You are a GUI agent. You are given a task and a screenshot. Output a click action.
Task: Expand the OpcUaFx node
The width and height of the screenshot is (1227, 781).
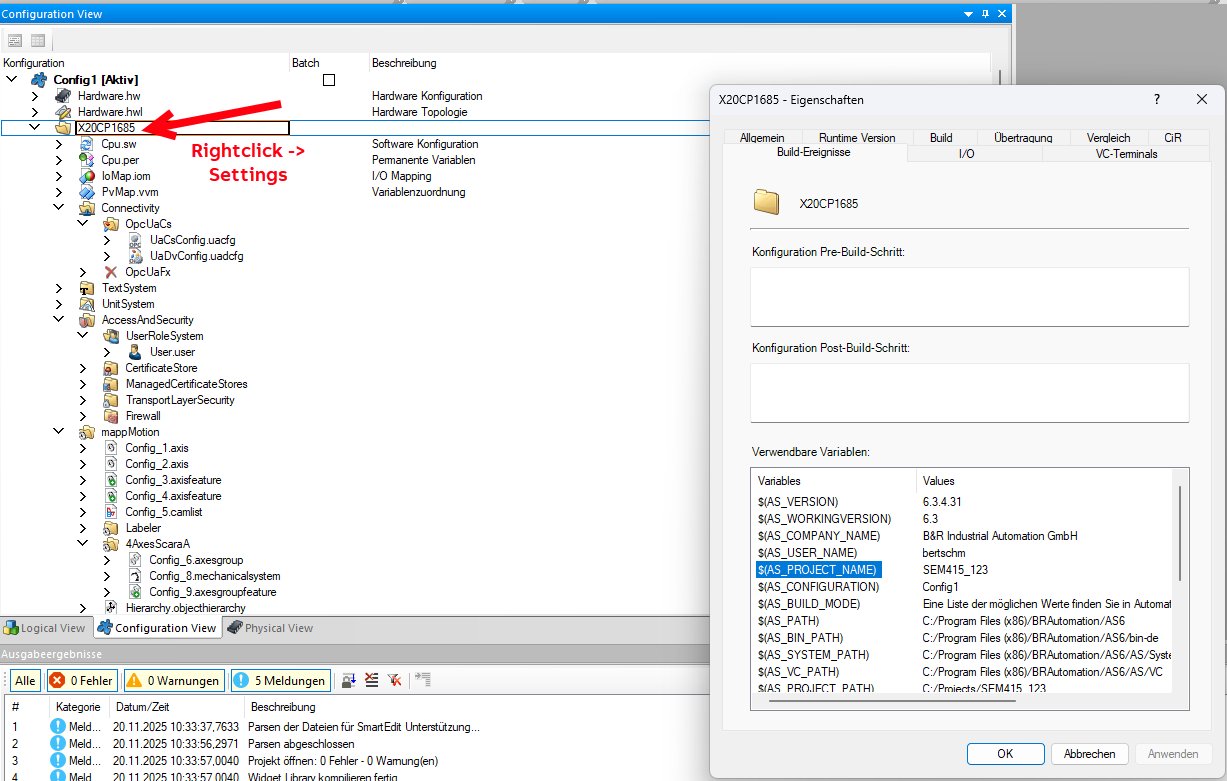tap(83, 272)
